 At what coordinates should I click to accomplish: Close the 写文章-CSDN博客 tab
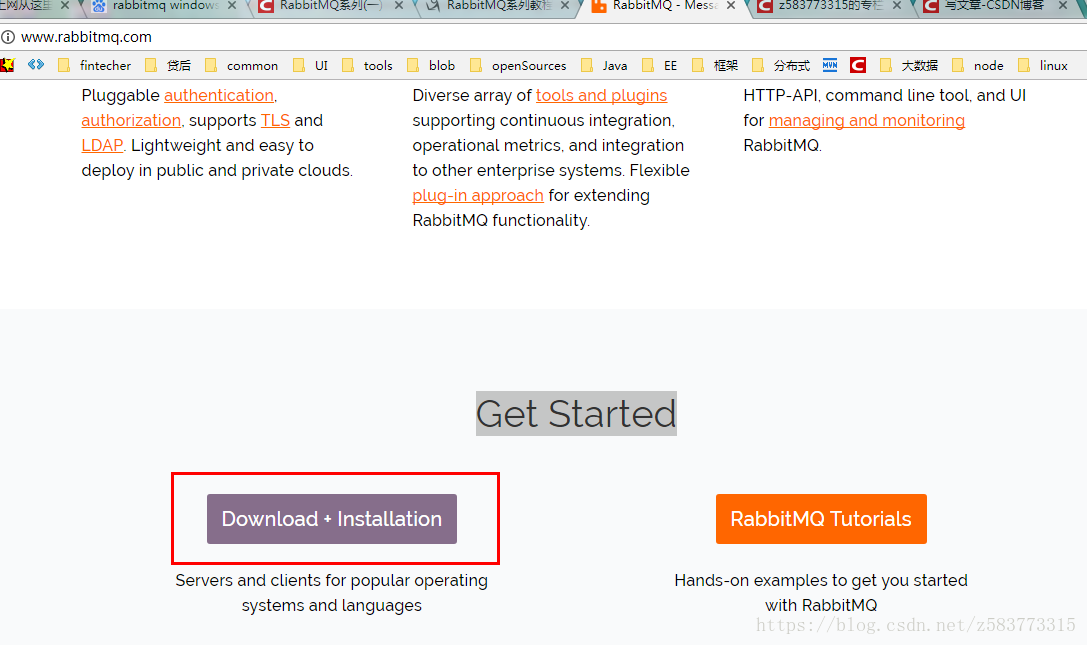click(1063, 6)
